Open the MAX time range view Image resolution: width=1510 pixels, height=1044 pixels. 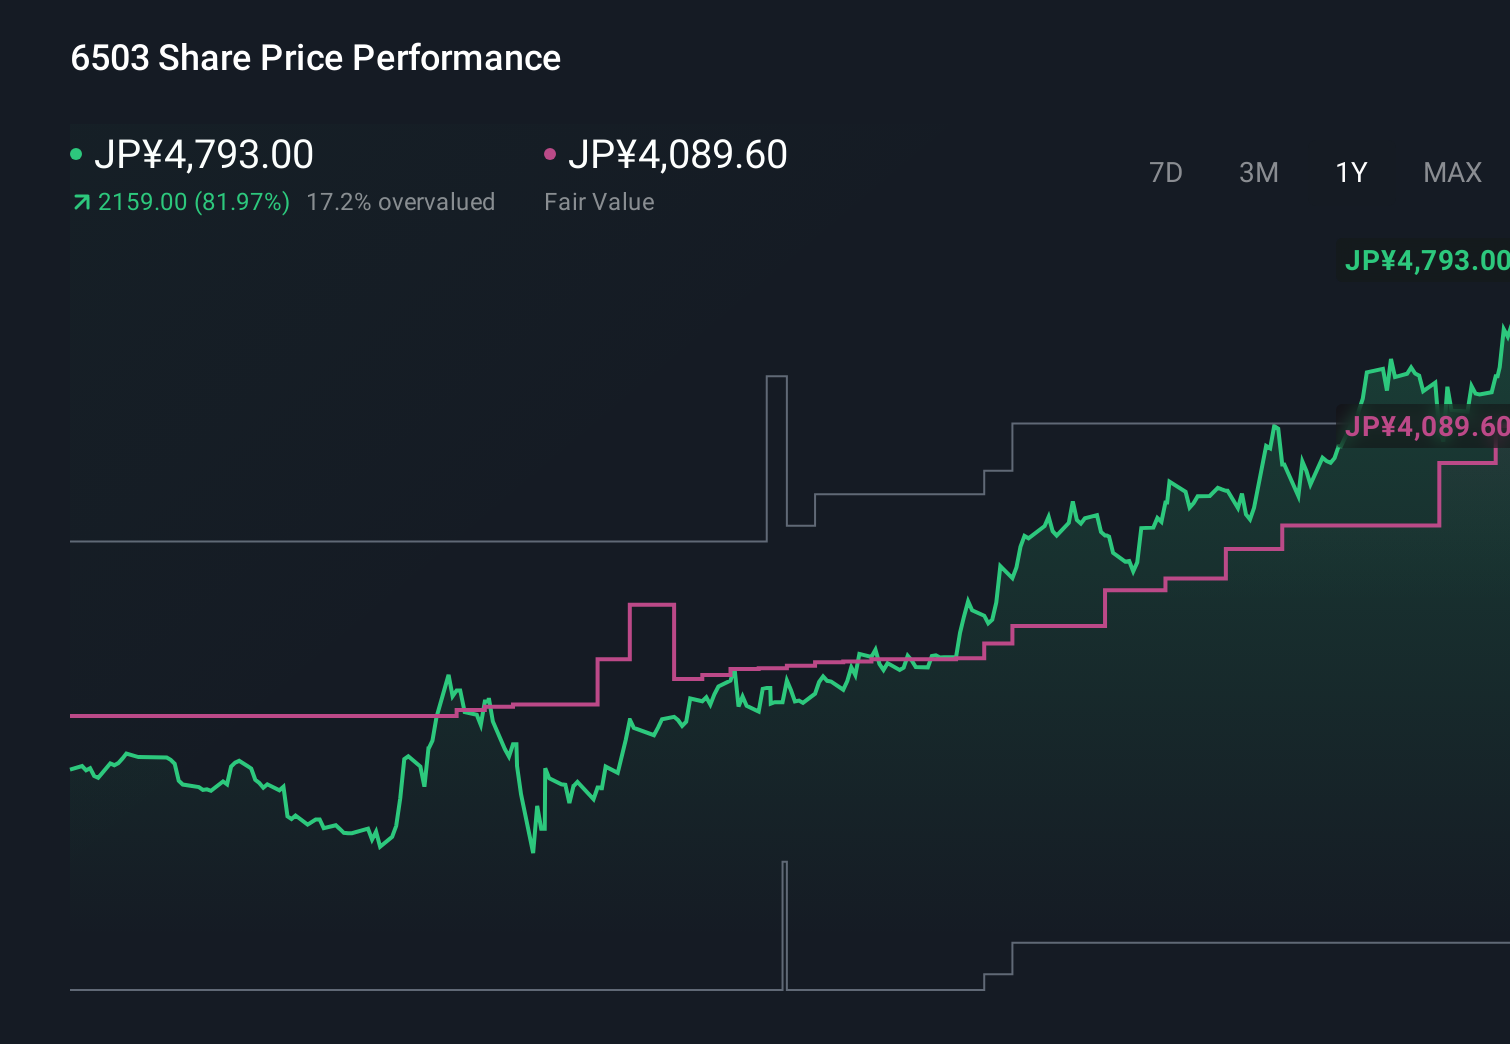coord(1451,172)
